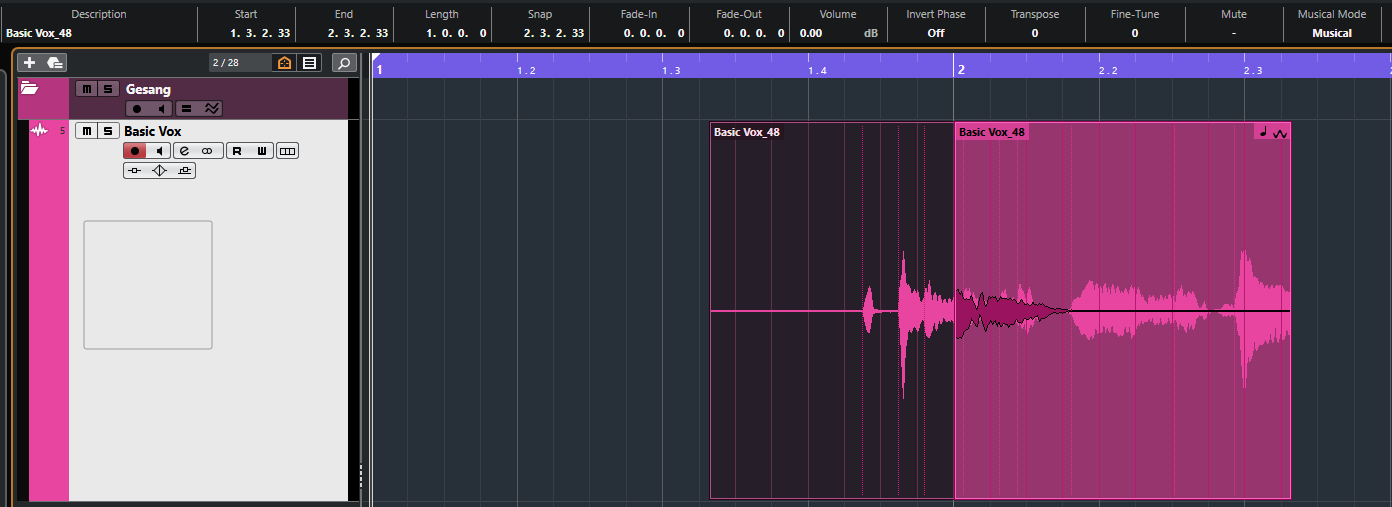Click position 1.2 in the ruler
The image size is (1392, 507).
click(x=526, y=71)
